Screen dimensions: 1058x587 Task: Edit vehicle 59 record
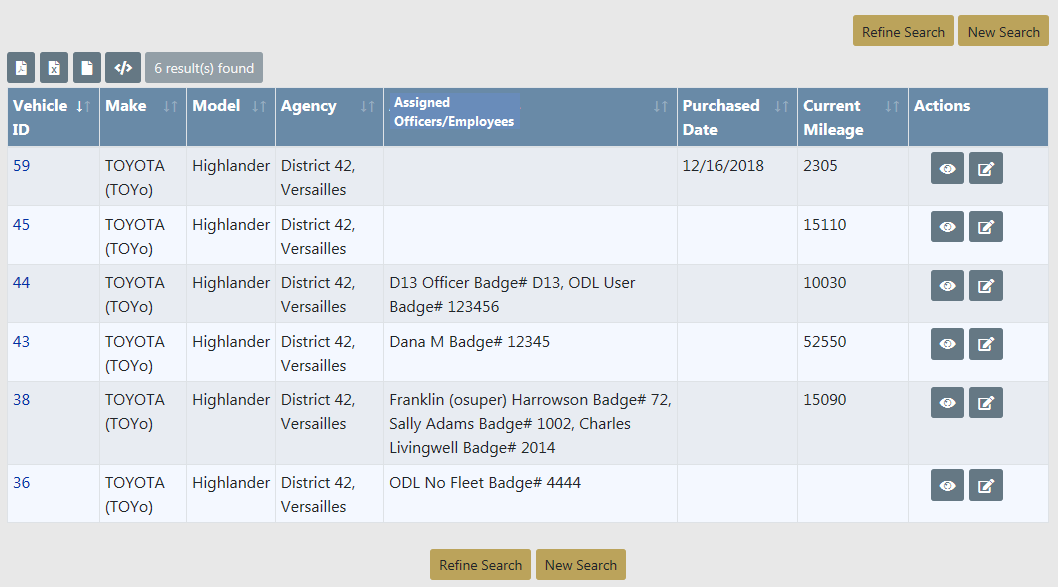[985, 168]
